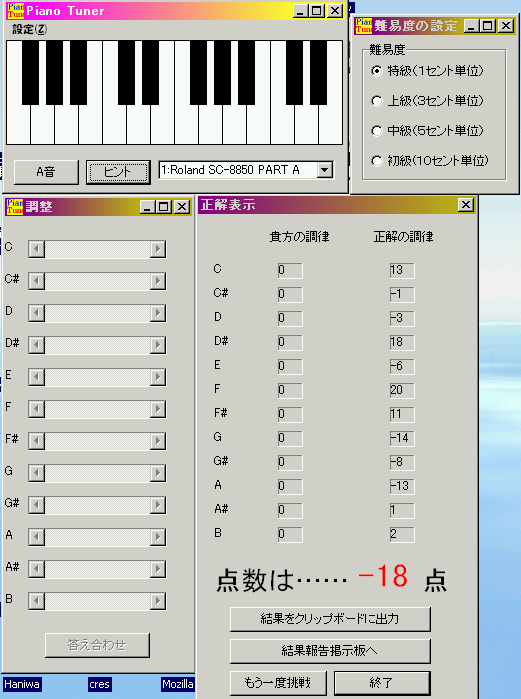This screenshot has width=521, height=699.
Task: Click left arrow of D# tuning slider
Action: click(x=37, y=345)
